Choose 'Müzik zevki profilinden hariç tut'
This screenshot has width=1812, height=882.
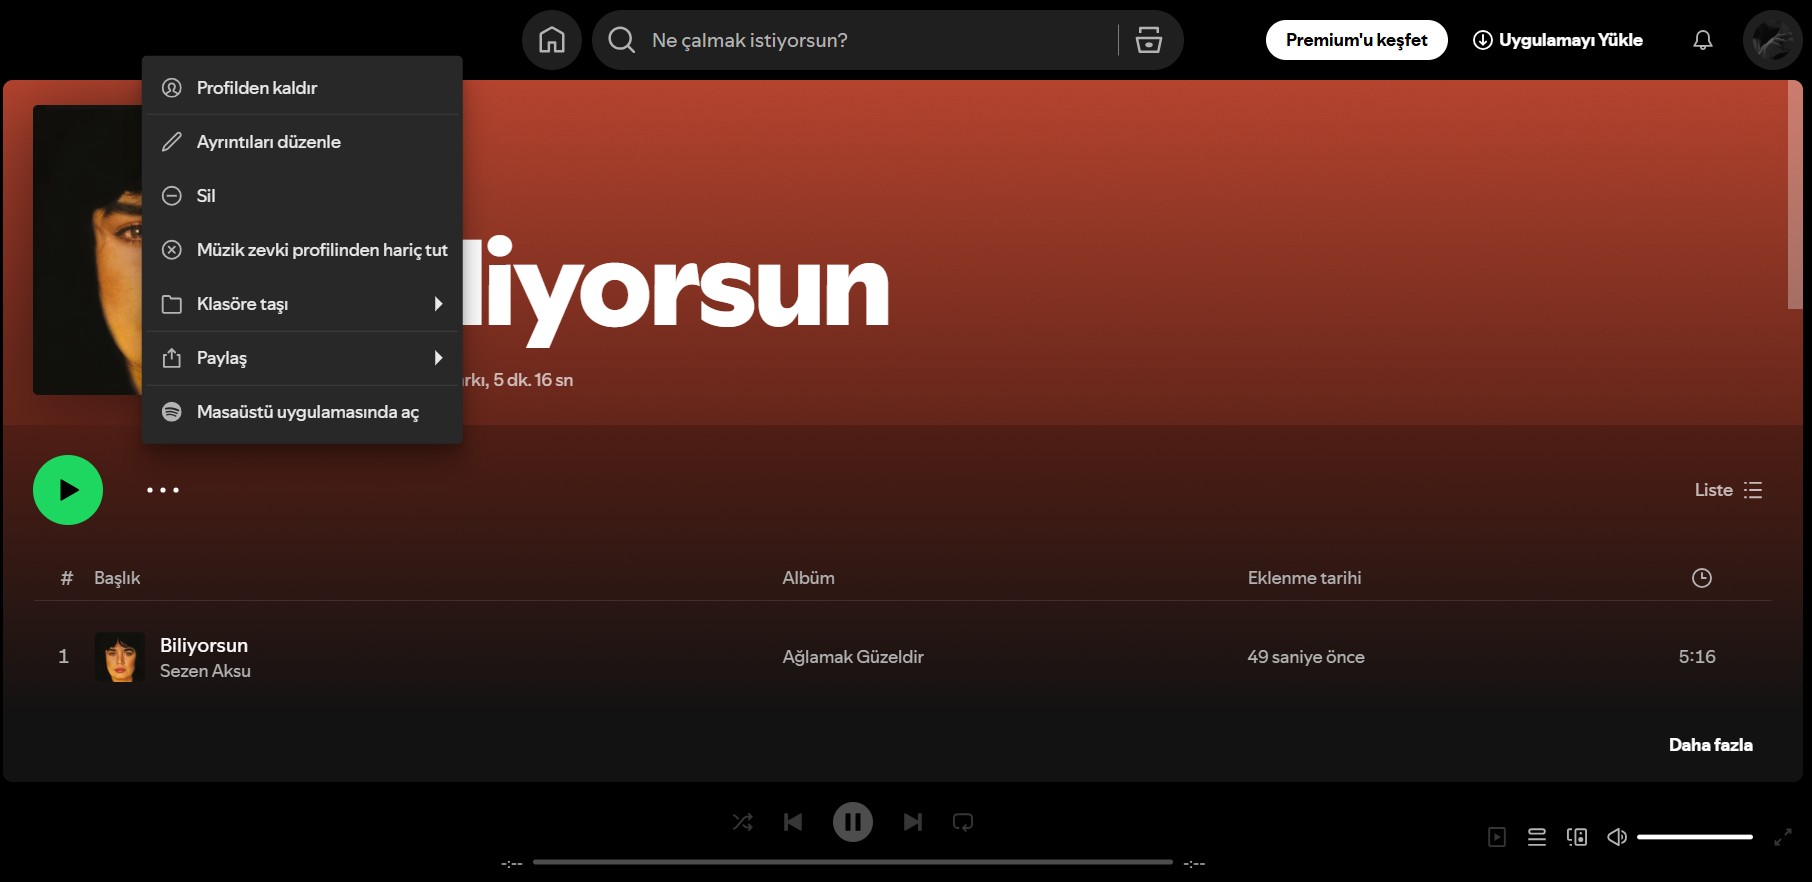point(302,250)
